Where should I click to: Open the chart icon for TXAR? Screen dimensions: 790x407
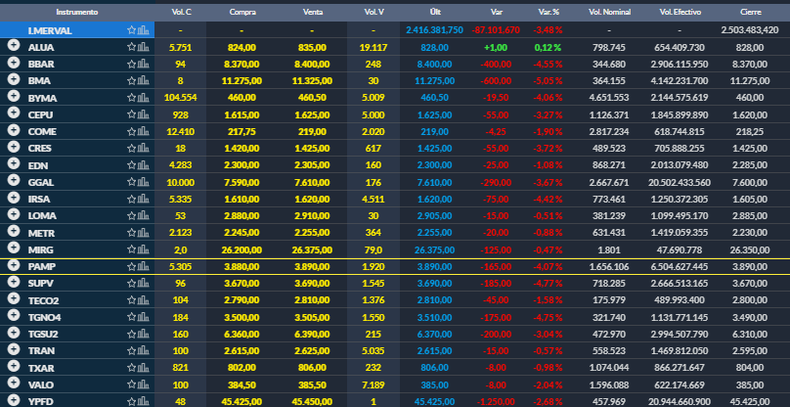pyautogui.click(x=144, y=368)
